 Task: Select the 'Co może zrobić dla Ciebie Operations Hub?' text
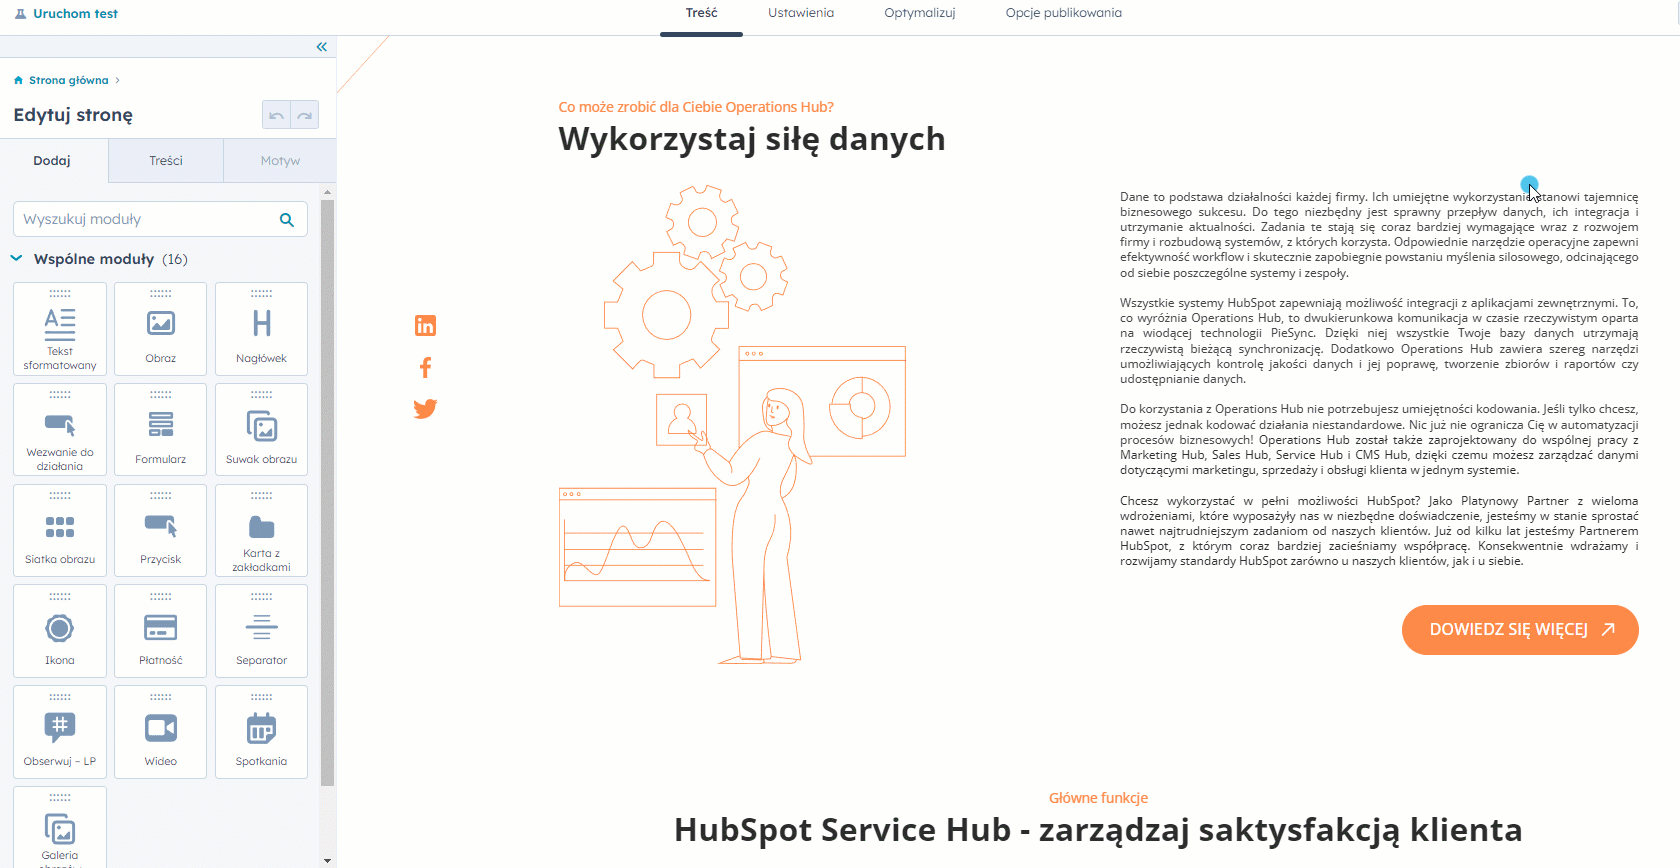pos(696,107)
